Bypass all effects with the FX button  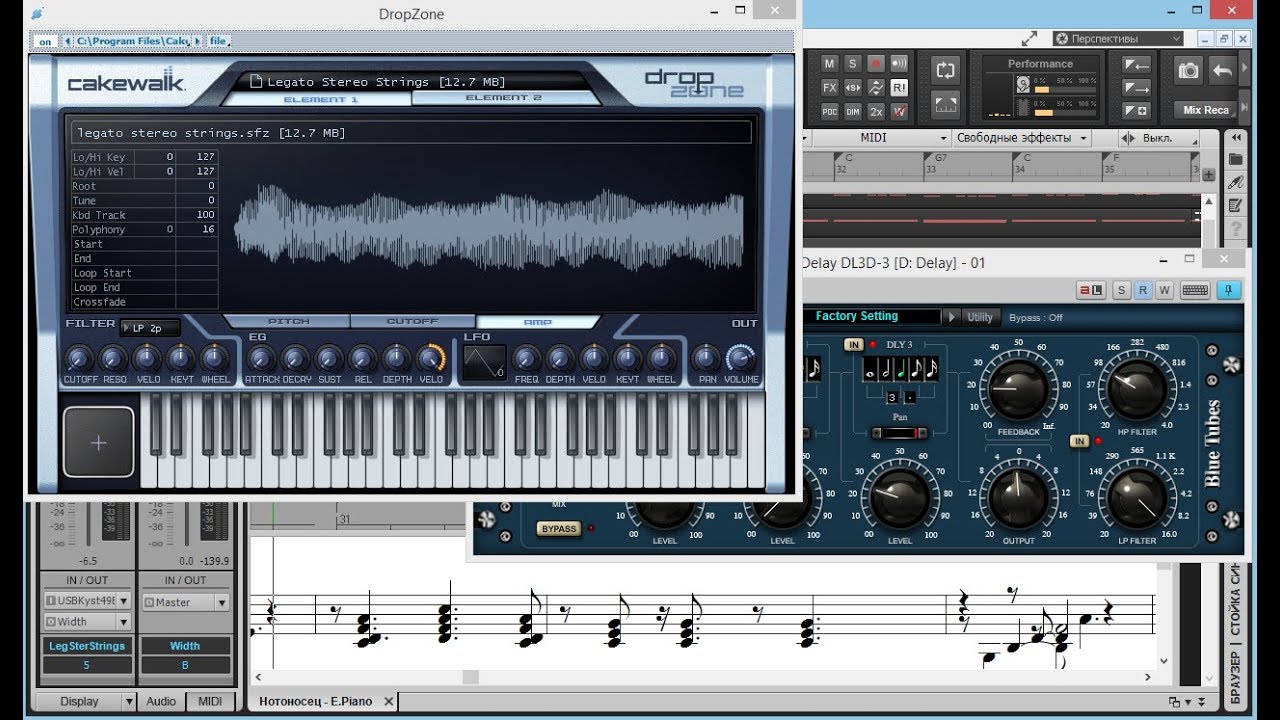(x=829, y=88)
